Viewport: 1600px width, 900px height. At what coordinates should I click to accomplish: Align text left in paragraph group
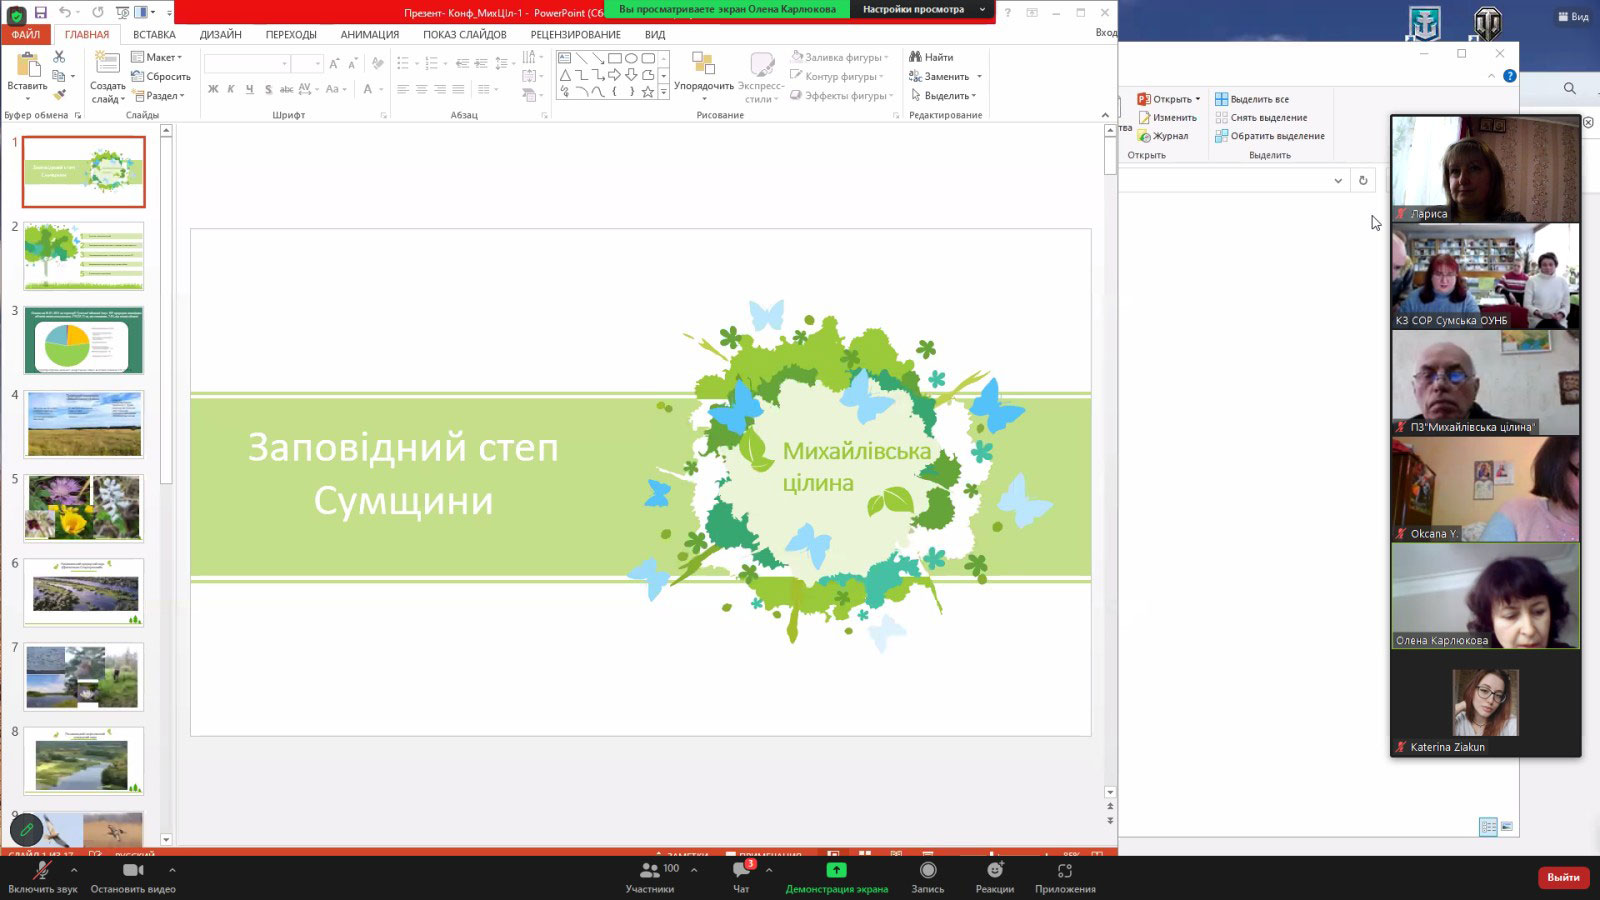coord(402,89)
